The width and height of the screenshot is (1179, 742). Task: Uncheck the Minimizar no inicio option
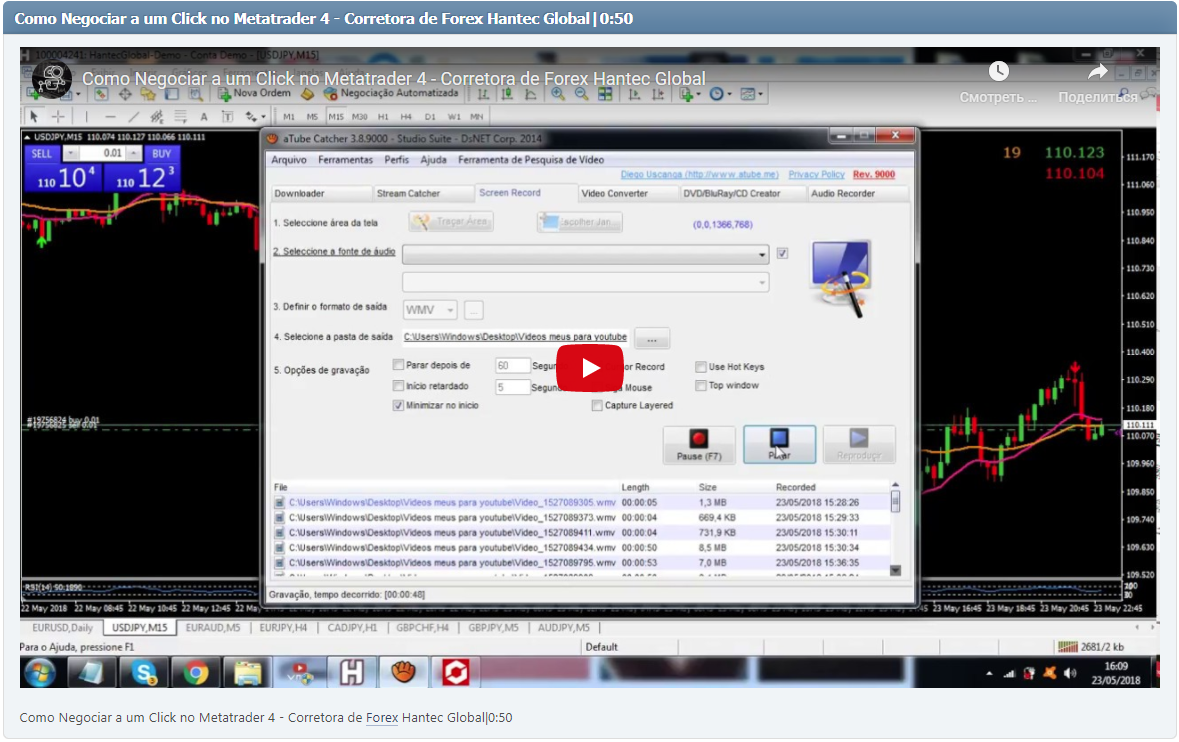[398, 405]
